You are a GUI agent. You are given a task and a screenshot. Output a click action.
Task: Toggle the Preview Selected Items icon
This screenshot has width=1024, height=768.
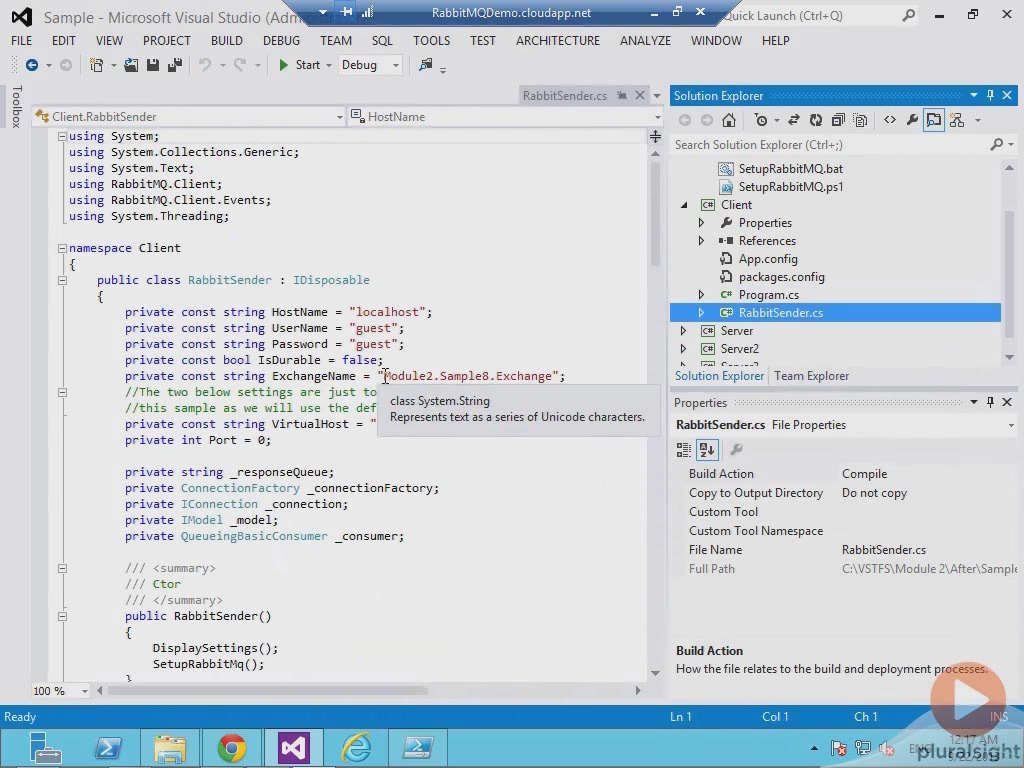(934, 120)
